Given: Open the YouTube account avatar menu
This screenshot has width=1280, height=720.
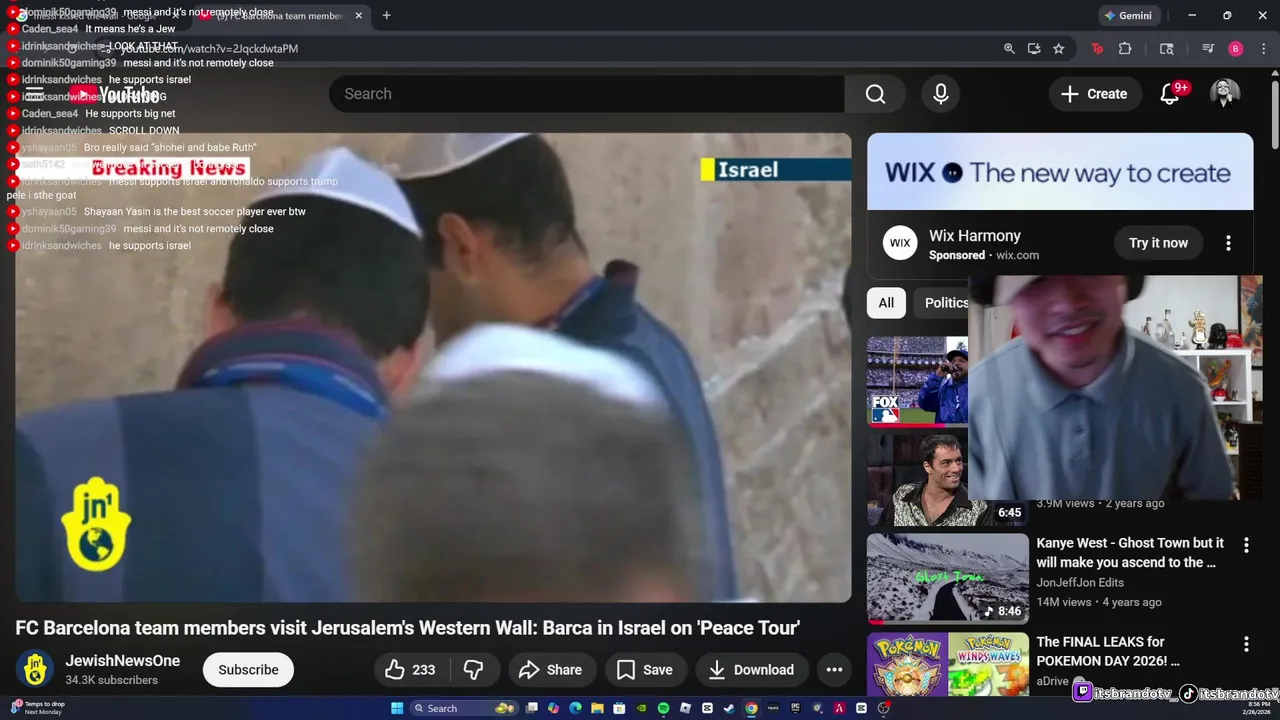Looking at the screenshot, I should pyautogui.click(x=1225, y=94).
